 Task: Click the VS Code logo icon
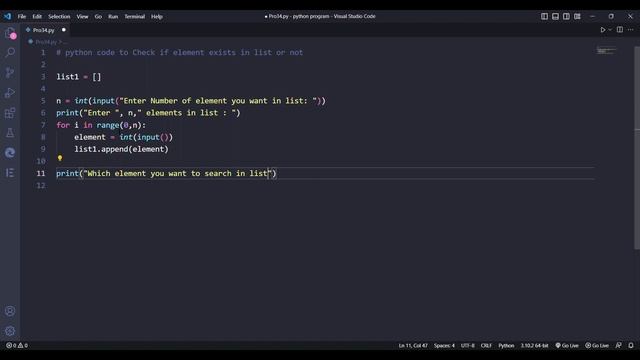(x=8, y=16)
